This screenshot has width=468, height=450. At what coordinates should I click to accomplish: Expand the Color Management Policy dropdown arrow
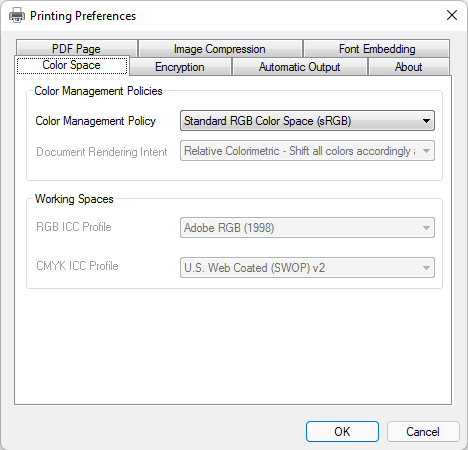426,121
